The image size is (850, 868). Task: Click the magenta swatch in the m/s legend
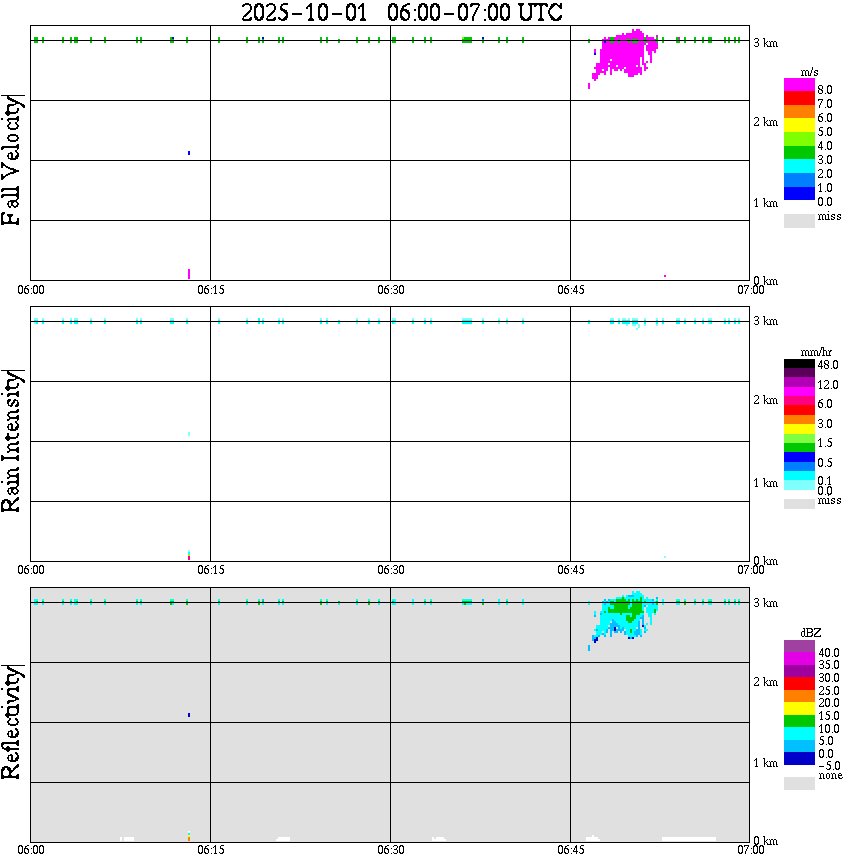click(799, 85)
